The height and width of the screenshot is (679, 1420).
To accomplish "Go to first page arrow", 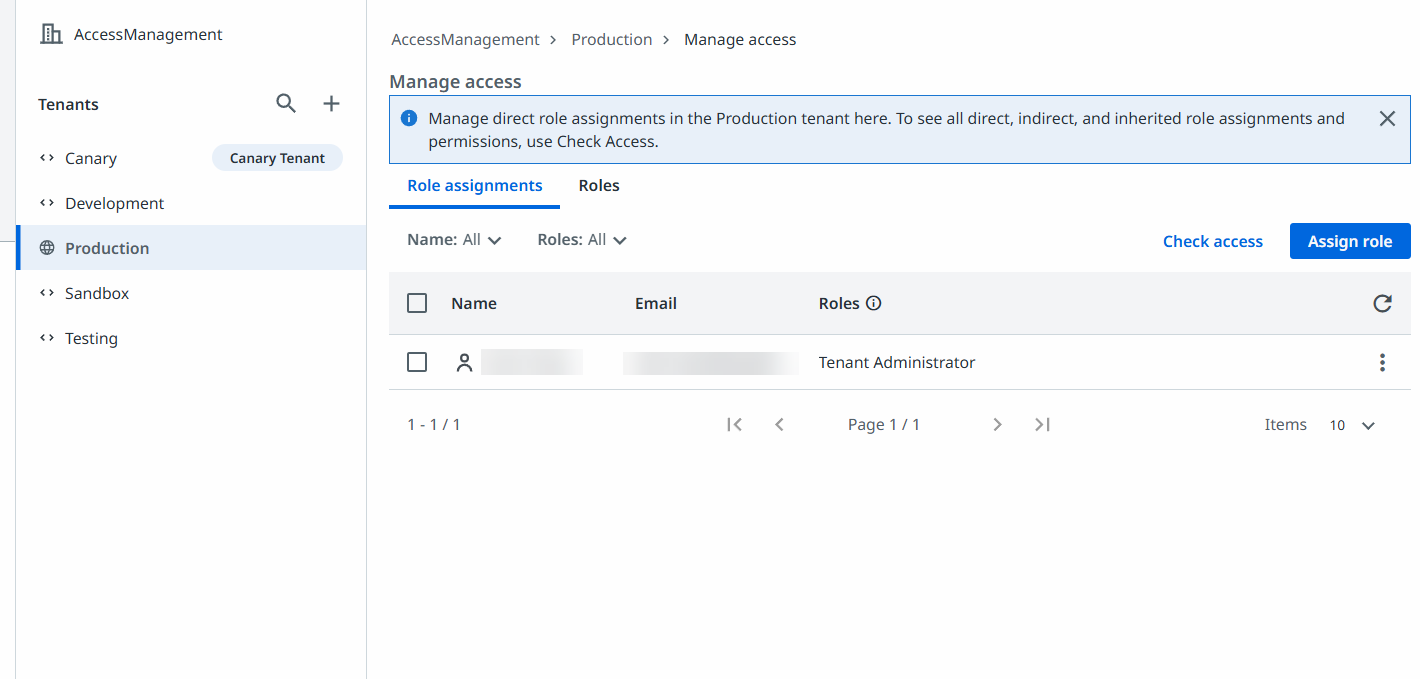I will click(735, 425).
